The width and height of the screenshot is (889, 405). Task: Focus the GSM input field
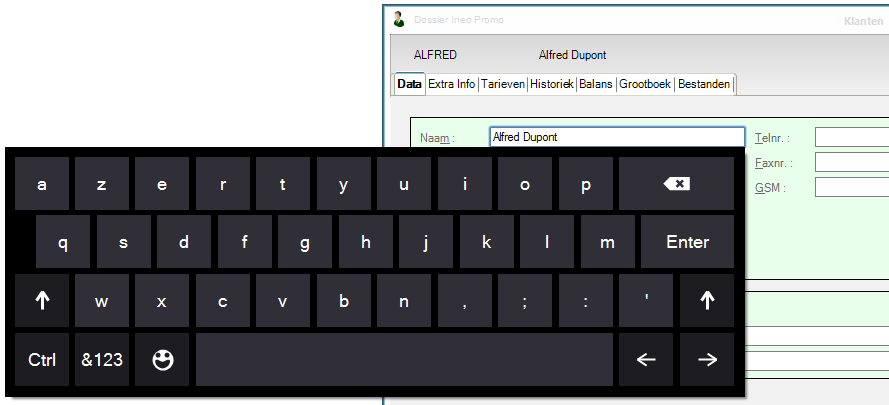coord(851,188)
